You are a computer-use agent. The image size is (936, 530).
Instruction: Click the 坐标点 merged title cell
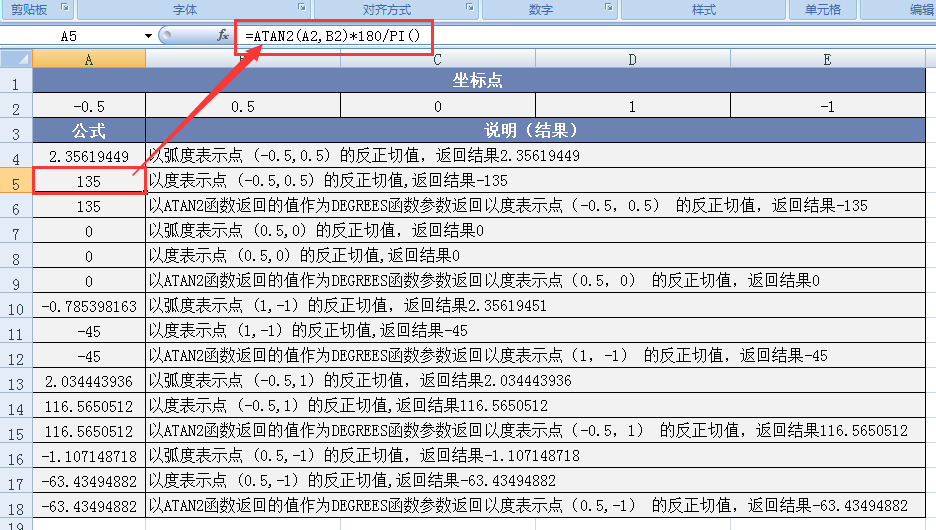coord(479,81)
